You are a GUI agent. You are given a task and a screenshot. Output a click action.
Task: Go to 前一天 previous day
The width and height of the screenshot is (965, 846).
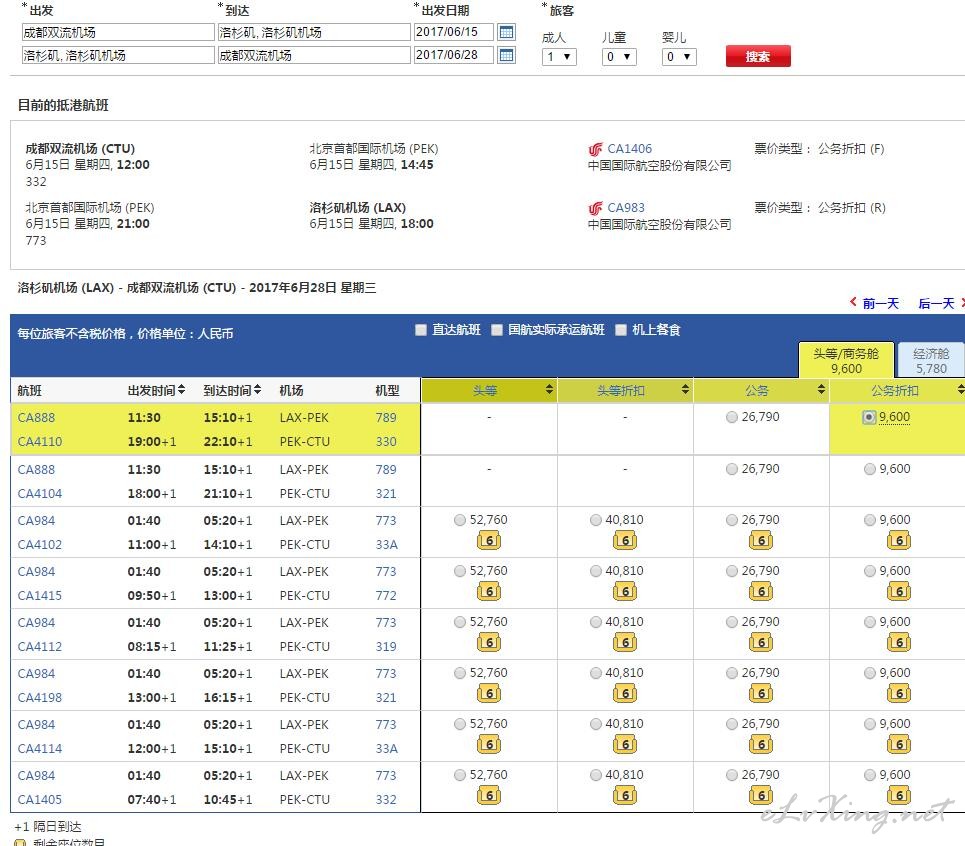point(880,303)
